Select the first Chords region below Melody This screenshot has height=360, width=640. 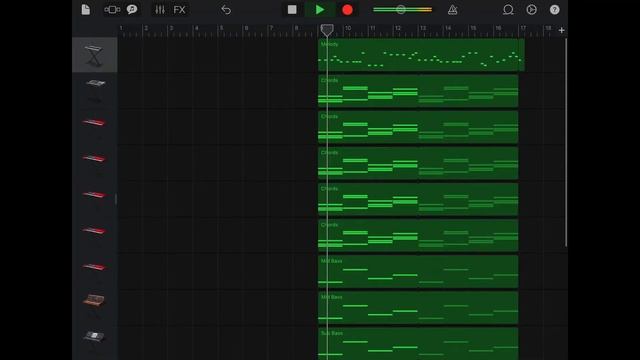[418, 91]
